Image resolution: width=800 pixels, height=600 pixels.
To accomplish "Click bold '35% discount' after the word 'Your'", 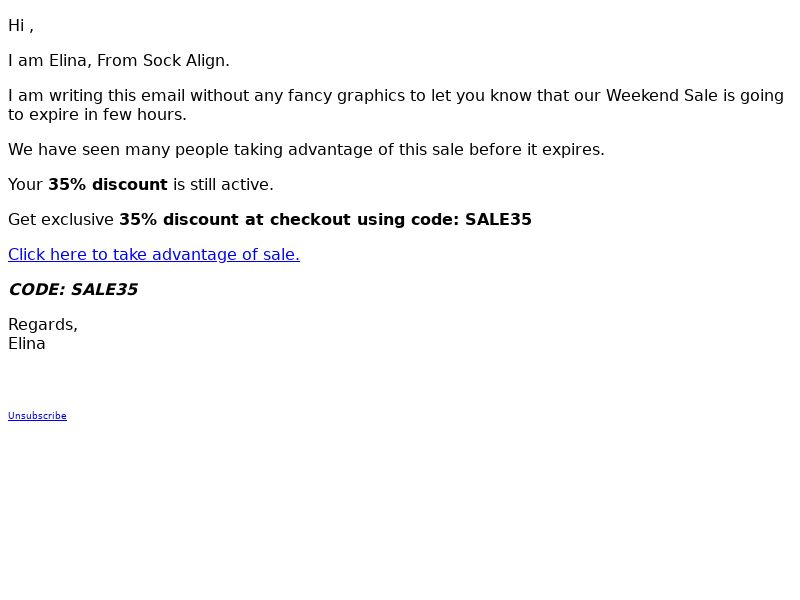I will 108,184.
